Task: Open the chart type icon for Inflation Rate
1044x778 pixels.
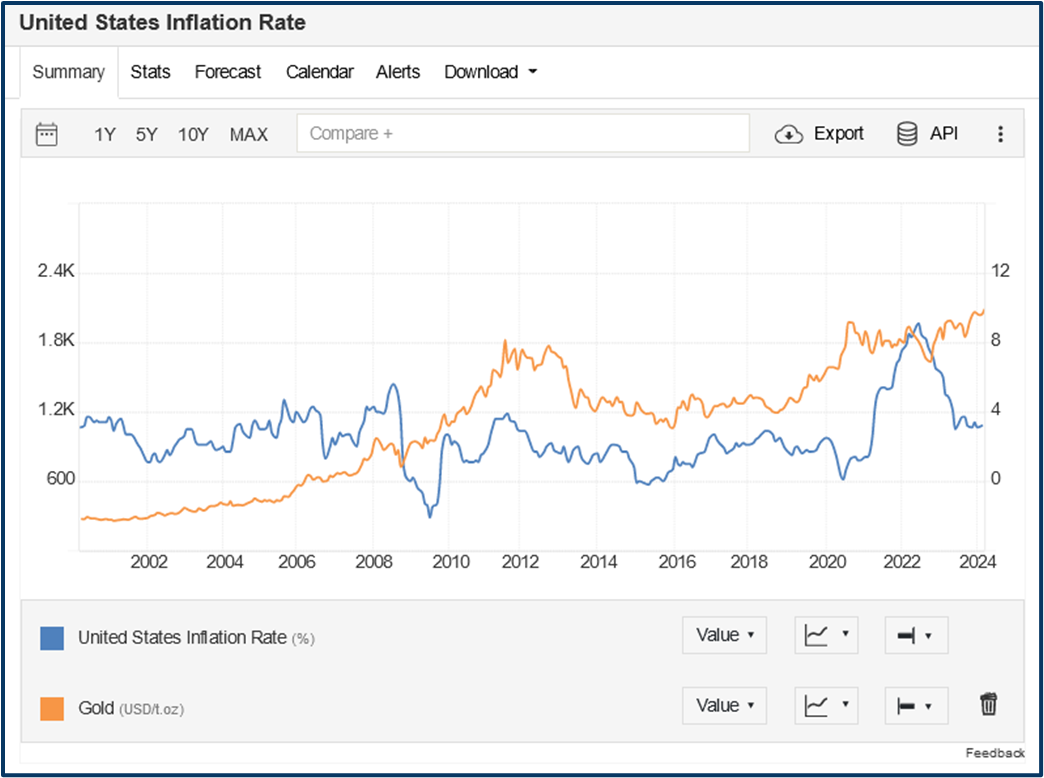Action: click(x=826, y=635)
